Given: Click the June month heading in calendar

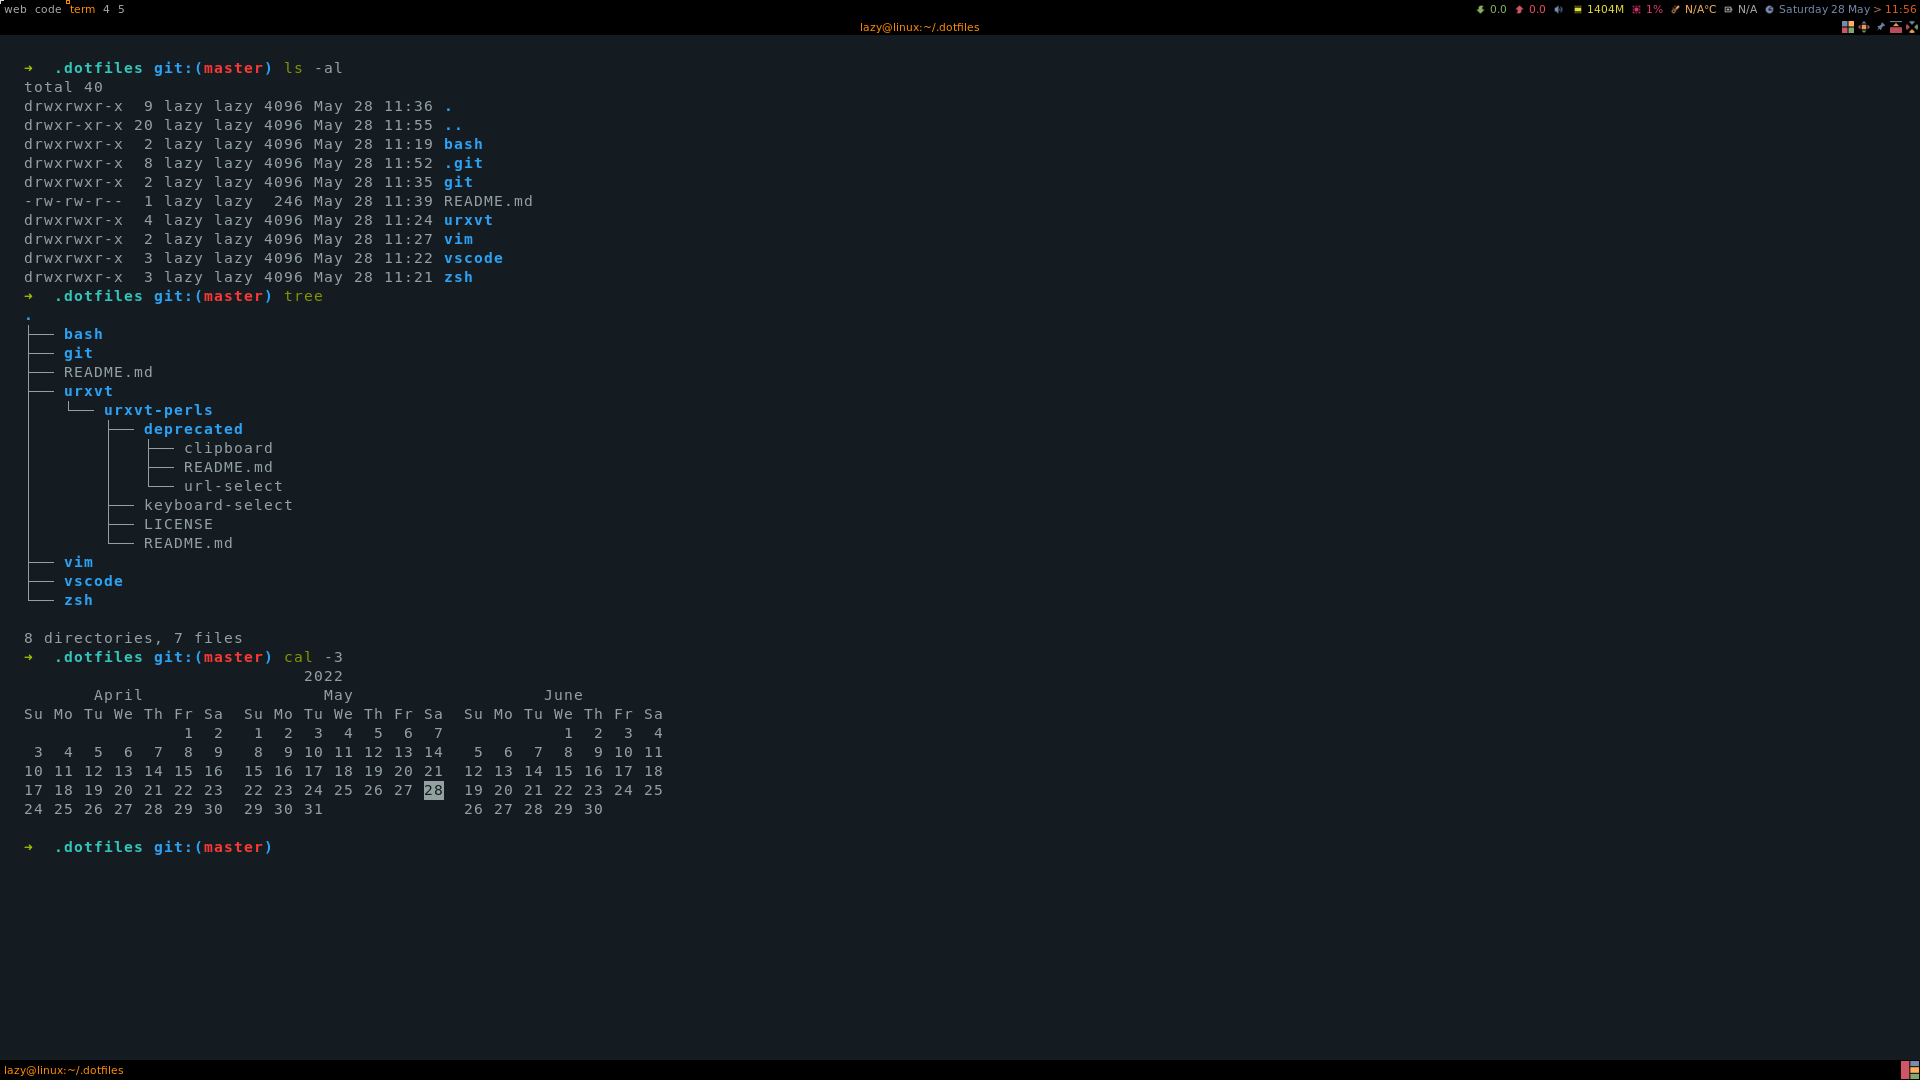Looking at the screenshot, I should pos(563,695).
